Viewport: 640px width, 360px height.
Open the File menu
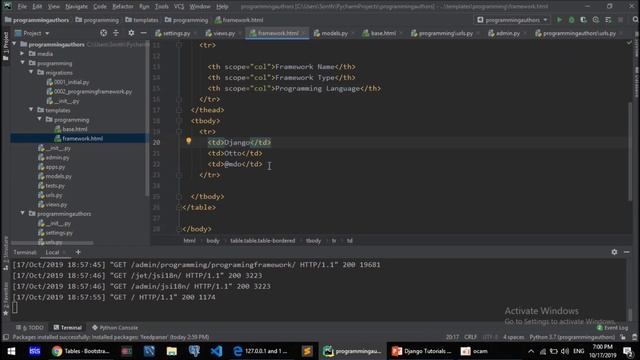point(22,7)
